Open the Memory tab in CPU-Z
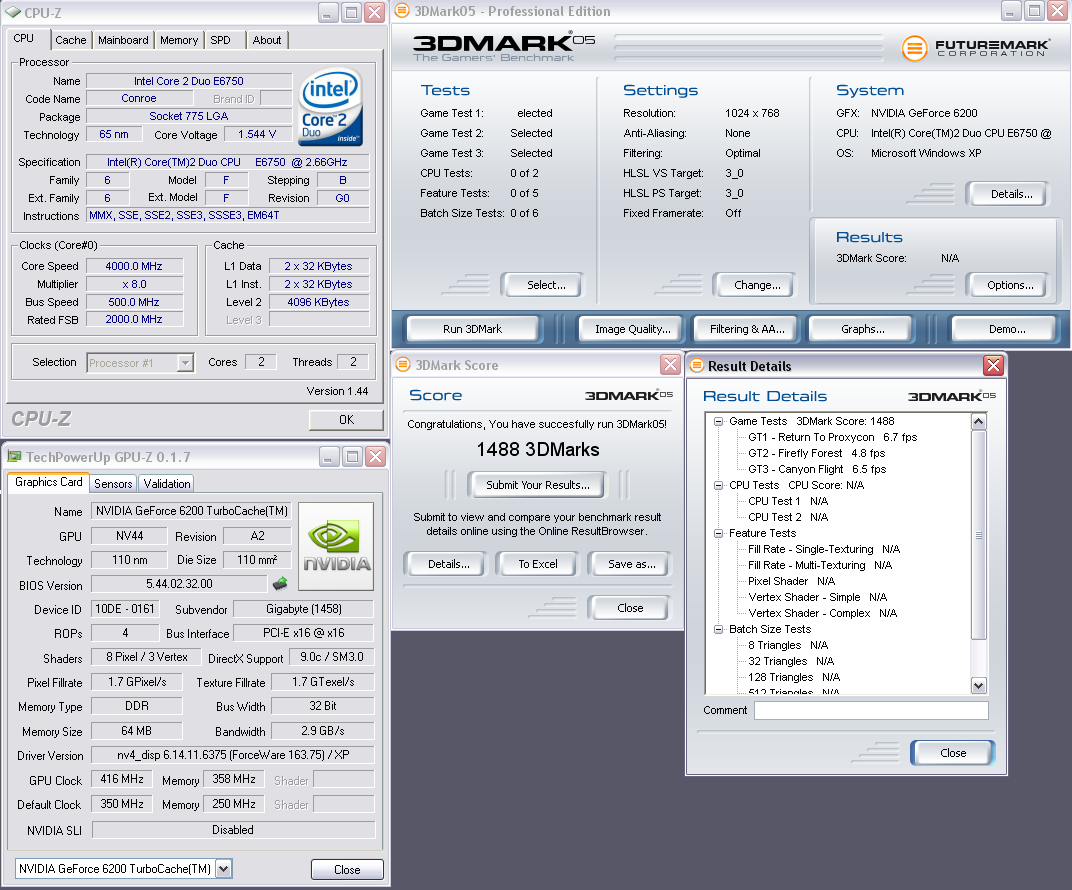The image size is (1072, 890). tap(179, 40)
